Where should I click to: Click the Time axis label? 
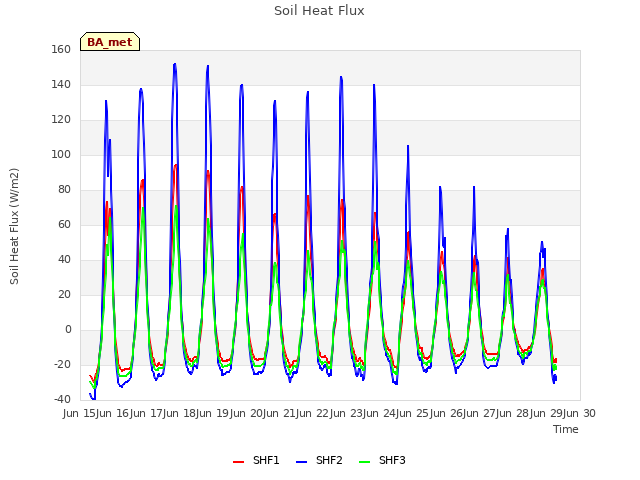[566, 429]
